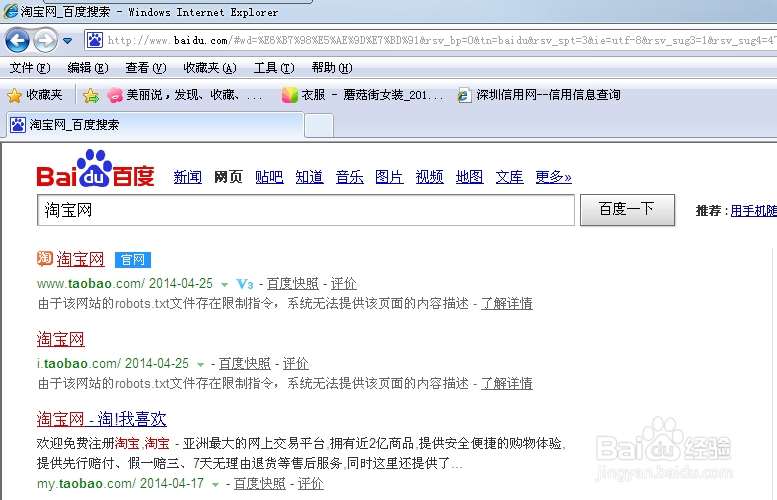
Task: Click the my.taobao.com/ green URL text
Action: click(86, 484)
